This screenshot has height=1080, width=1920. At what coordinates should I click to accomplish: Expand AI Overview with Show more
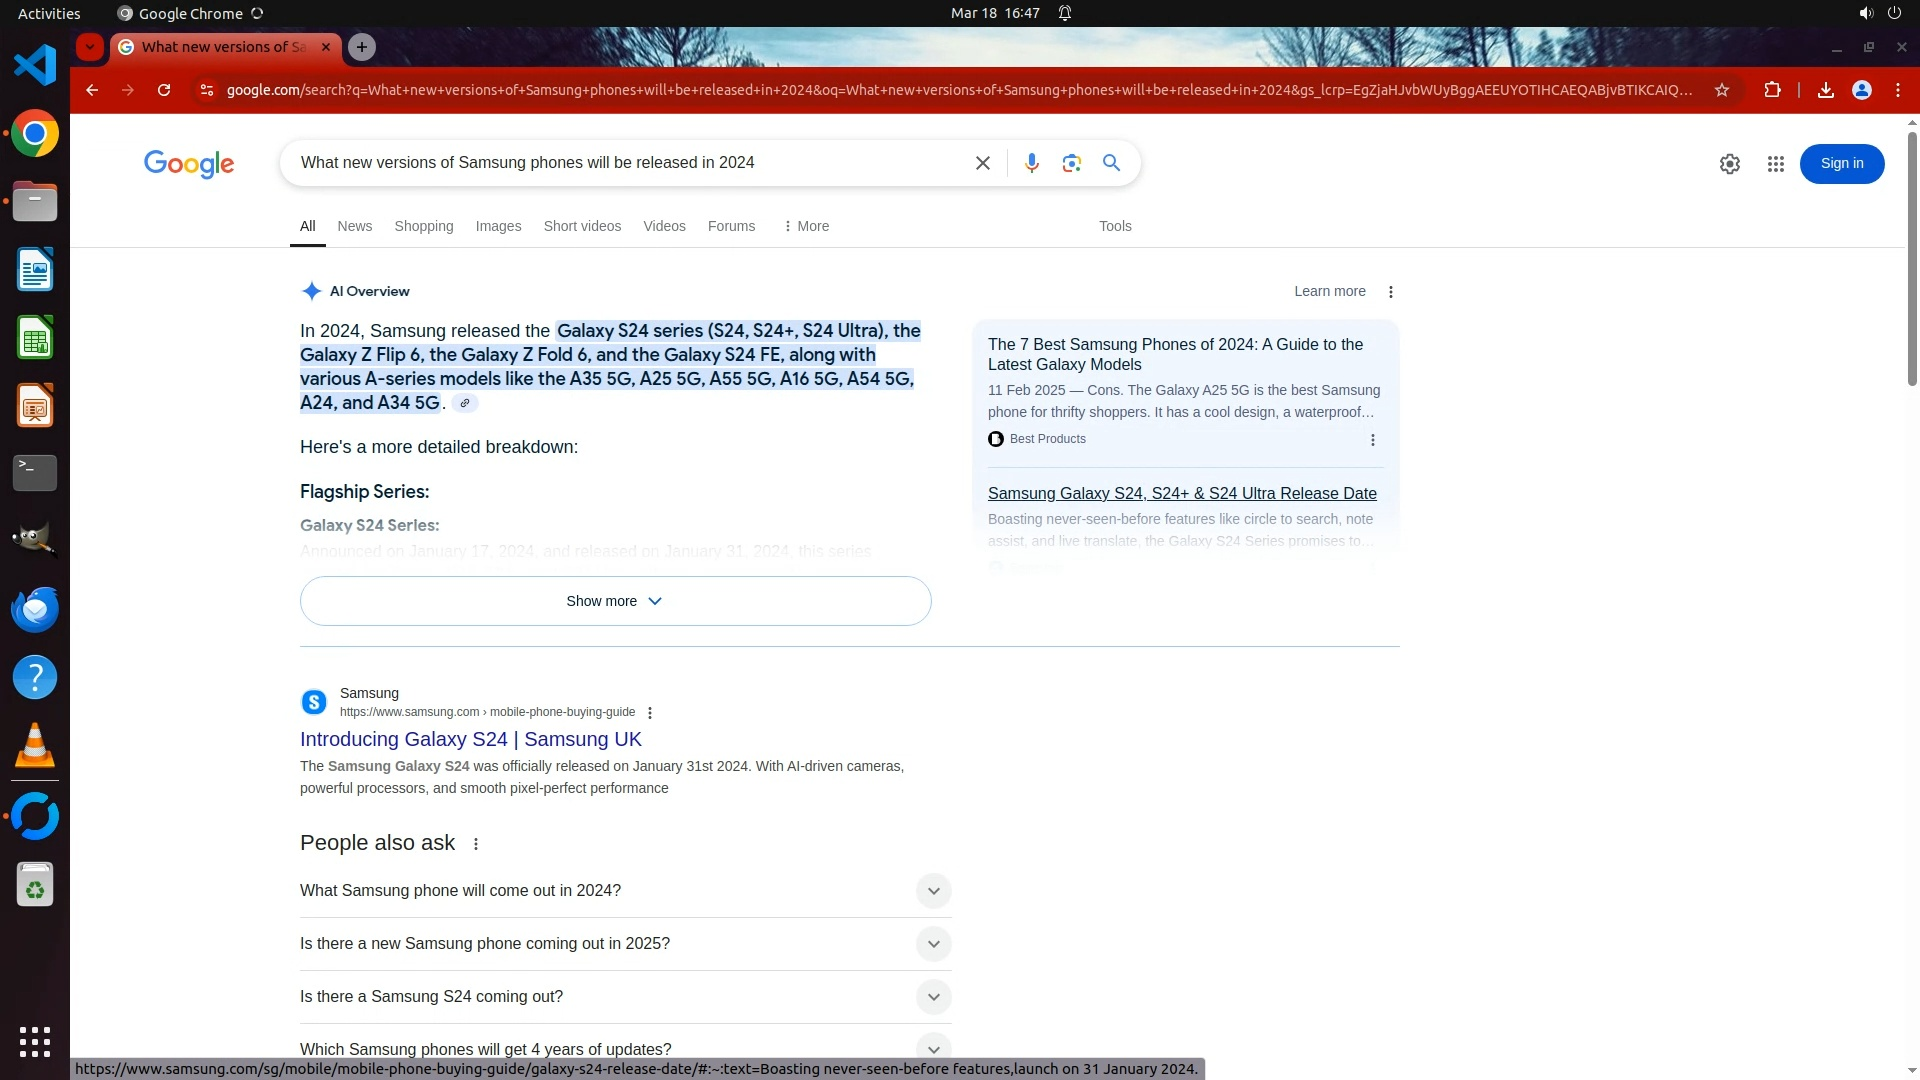point(615,601)
